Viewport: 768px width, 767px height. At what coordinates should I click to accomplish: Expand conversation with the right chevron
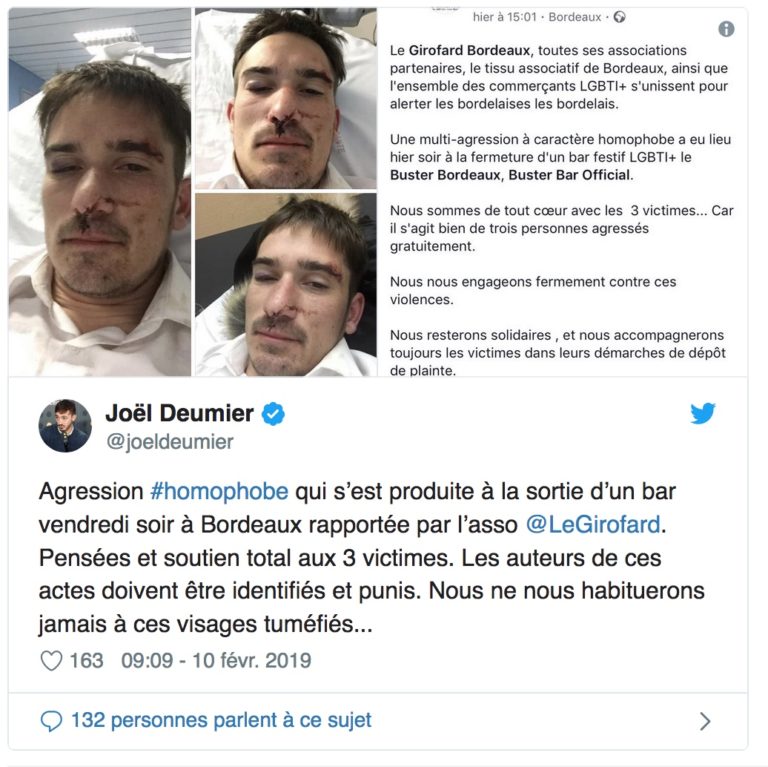(705, 721)
